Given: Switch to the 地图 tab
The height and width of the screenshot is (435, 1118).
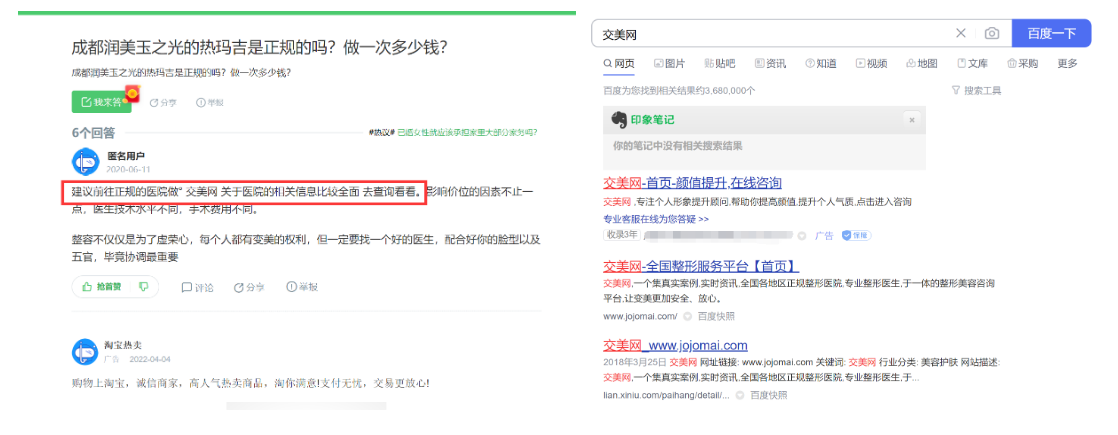Looking at the screenshot, I should [921, 63].
